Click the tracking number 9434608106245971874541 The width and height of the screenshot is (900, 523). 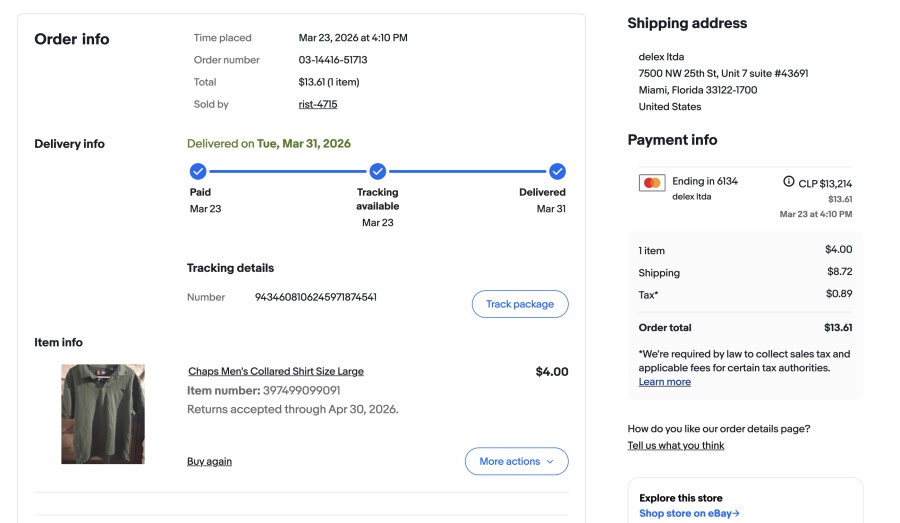[x=315, y=297]
